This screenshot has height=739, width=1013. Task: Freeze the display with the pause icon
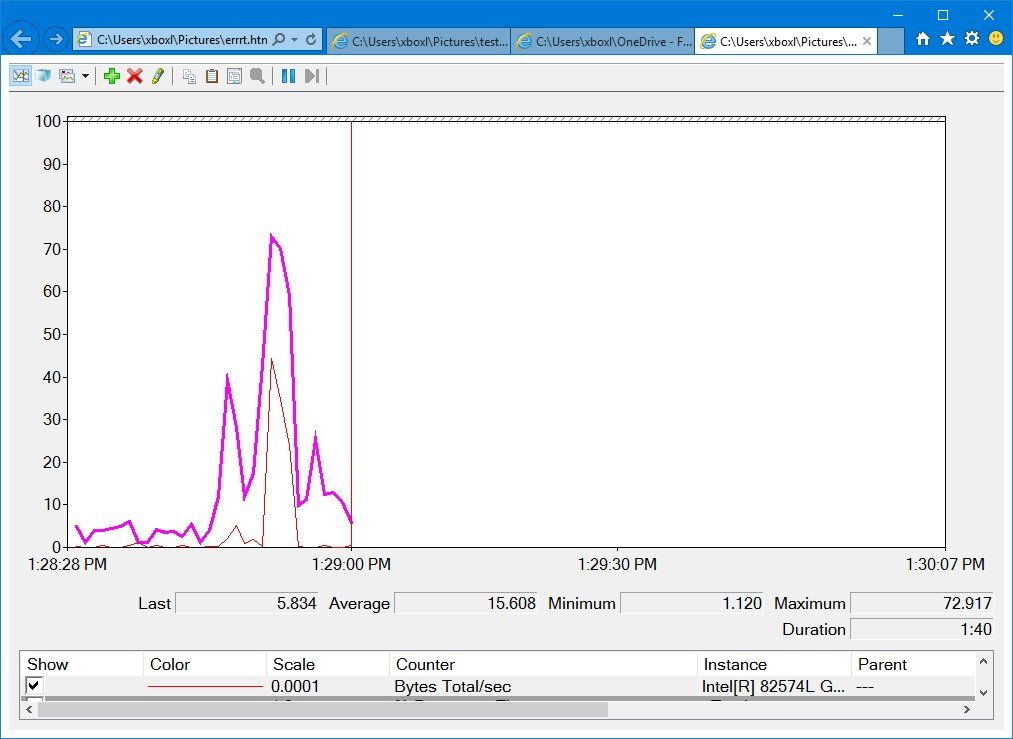286,75
